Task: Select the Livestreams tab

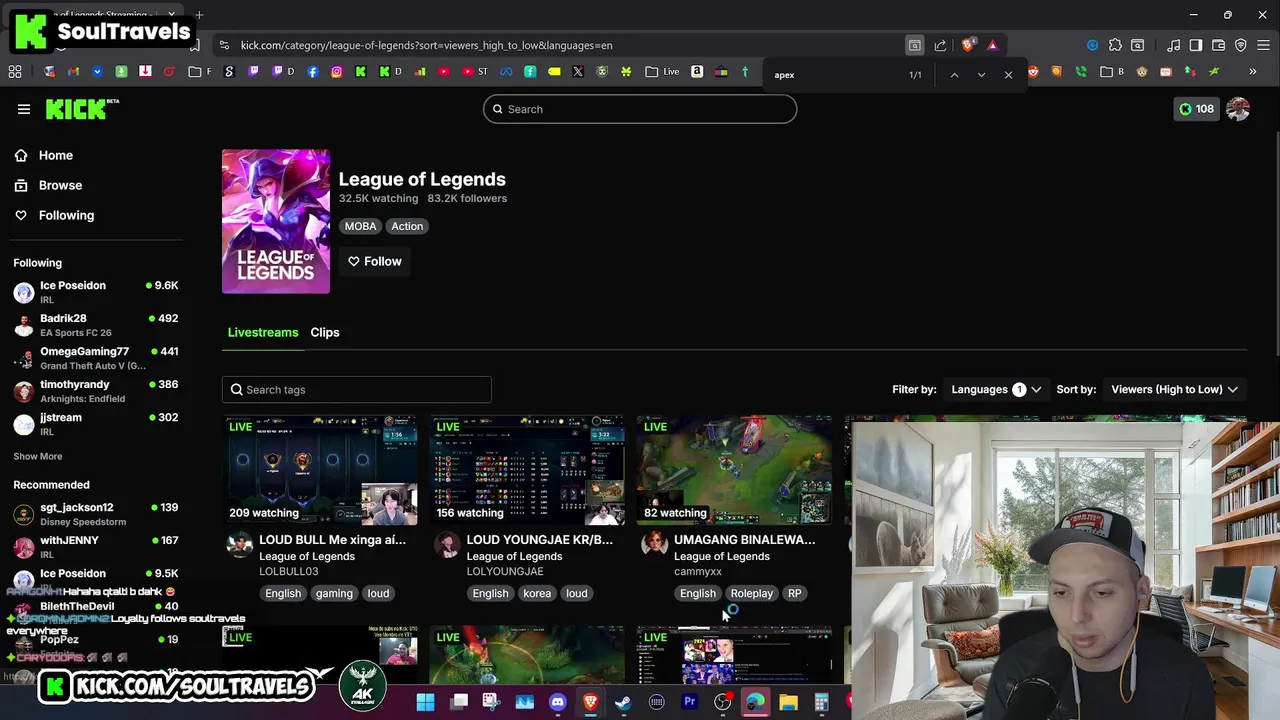Action: coord(263,332)
